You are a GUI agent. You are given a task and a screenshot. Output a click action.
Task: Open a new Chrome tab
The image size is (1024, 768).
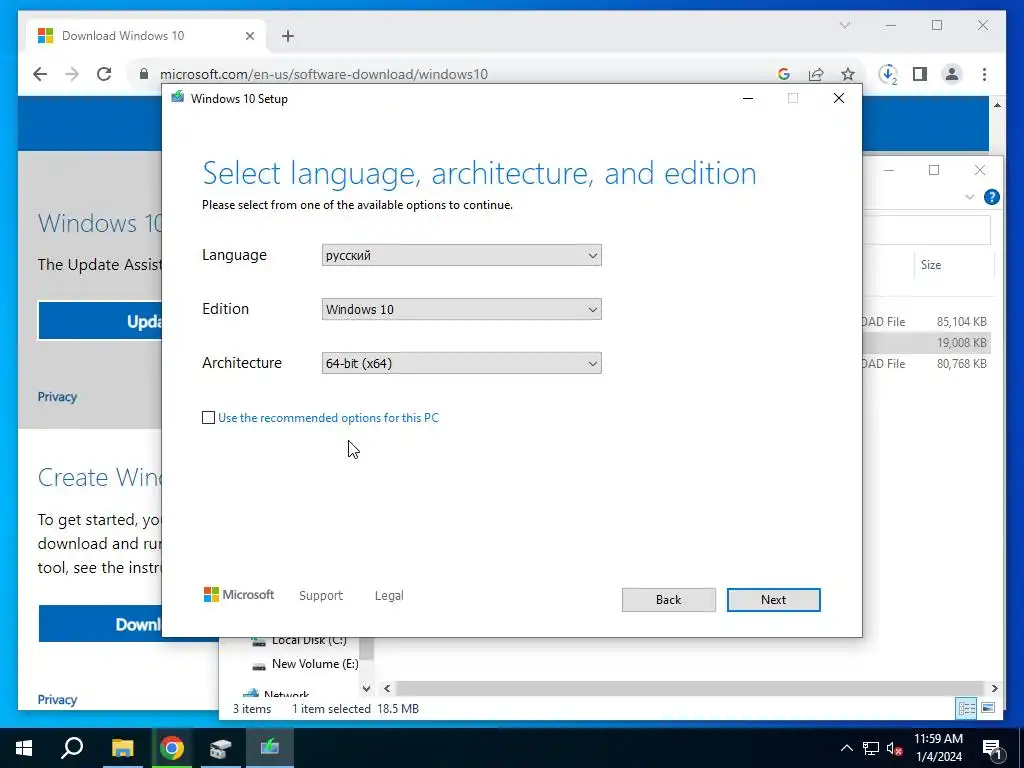(288, 36)
